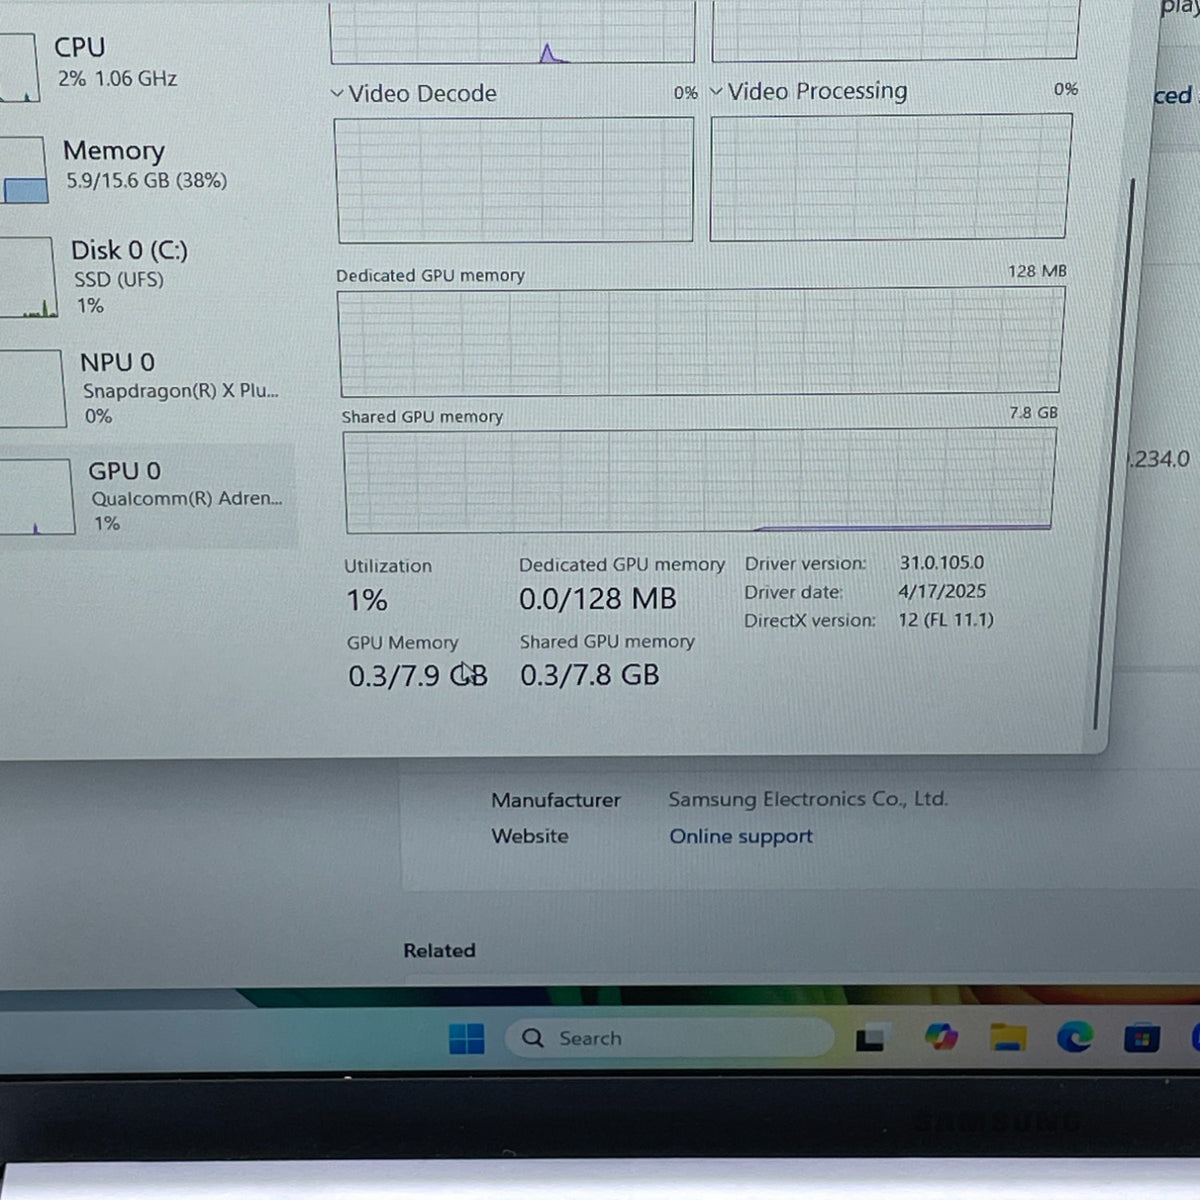Expand the Video Processing engine dropdown
Image resolution: width=1200 pixels, height=1200 pixels.
716,91
